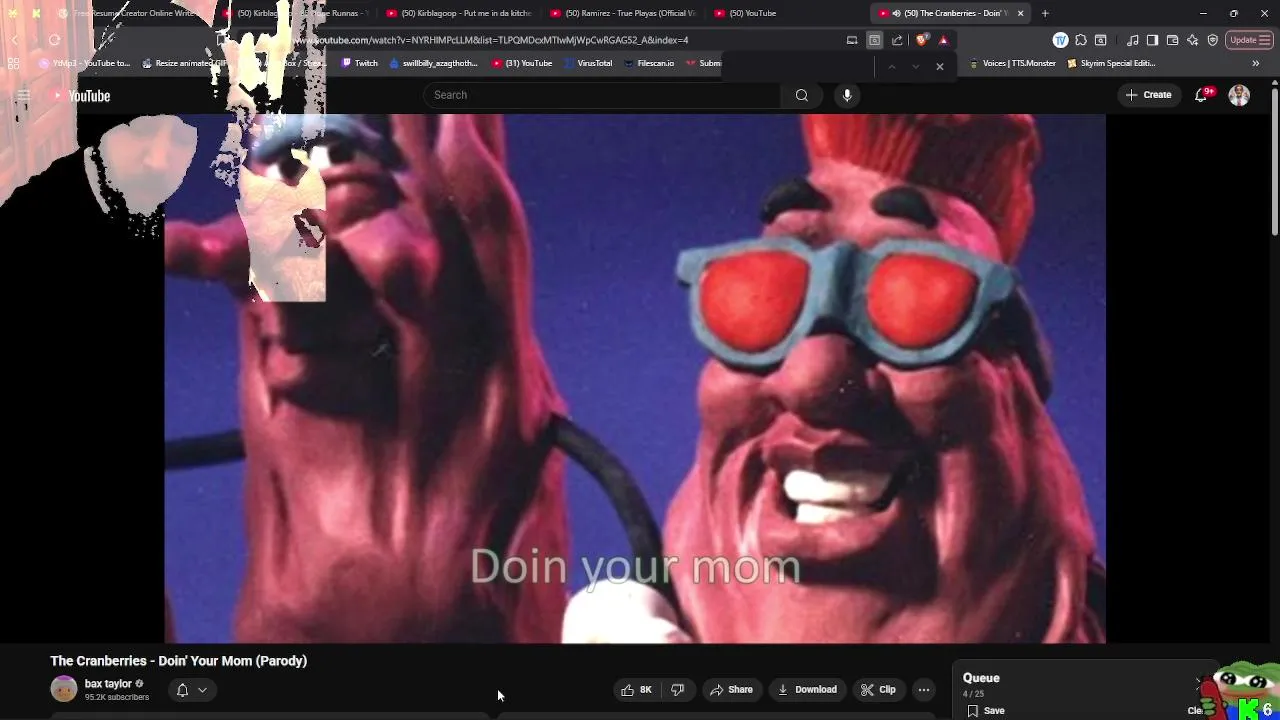Open Brave Shields lion icon
The height and width of the screenshot is (720, 1280).
pyautogui.click(x=922, y=40)
